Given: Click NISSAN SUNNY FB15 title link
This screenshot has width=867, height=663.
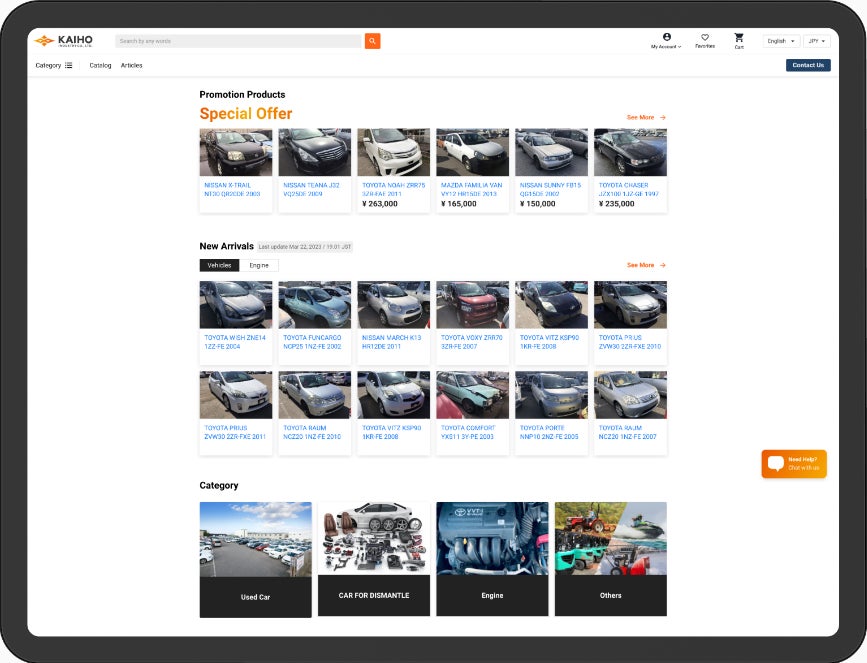Looking at the screenshot, I should 551,190.
